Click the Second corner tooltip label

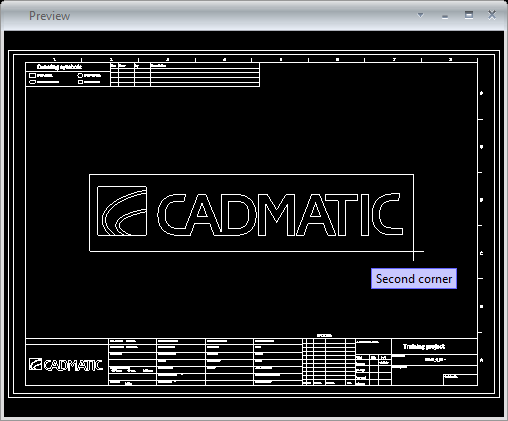pyautogui.click(x=414, y=279)
